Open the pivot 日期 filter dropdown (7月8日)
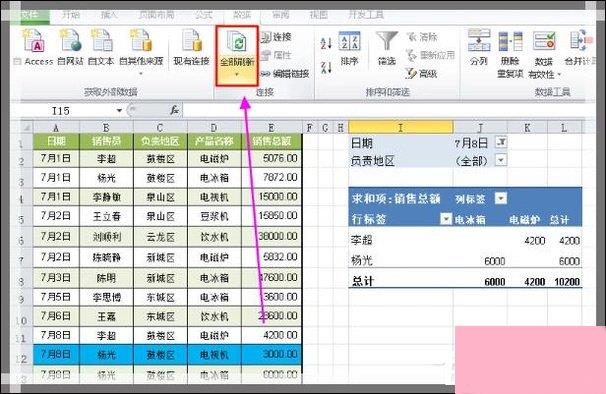The width and height of the screenshot is (606, 394). [501, 142]
